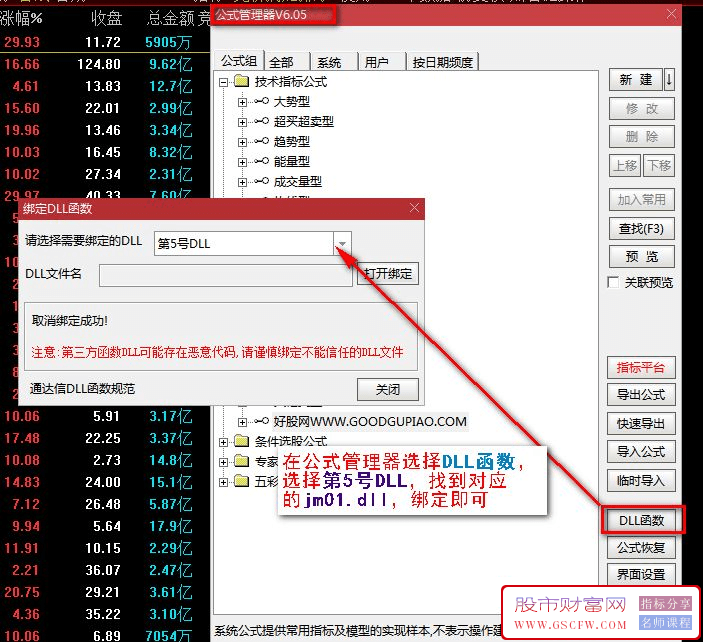Select the 条件选股公式 folder icon
The width and height of the screenshot is (703, 642).
point(242,441)
